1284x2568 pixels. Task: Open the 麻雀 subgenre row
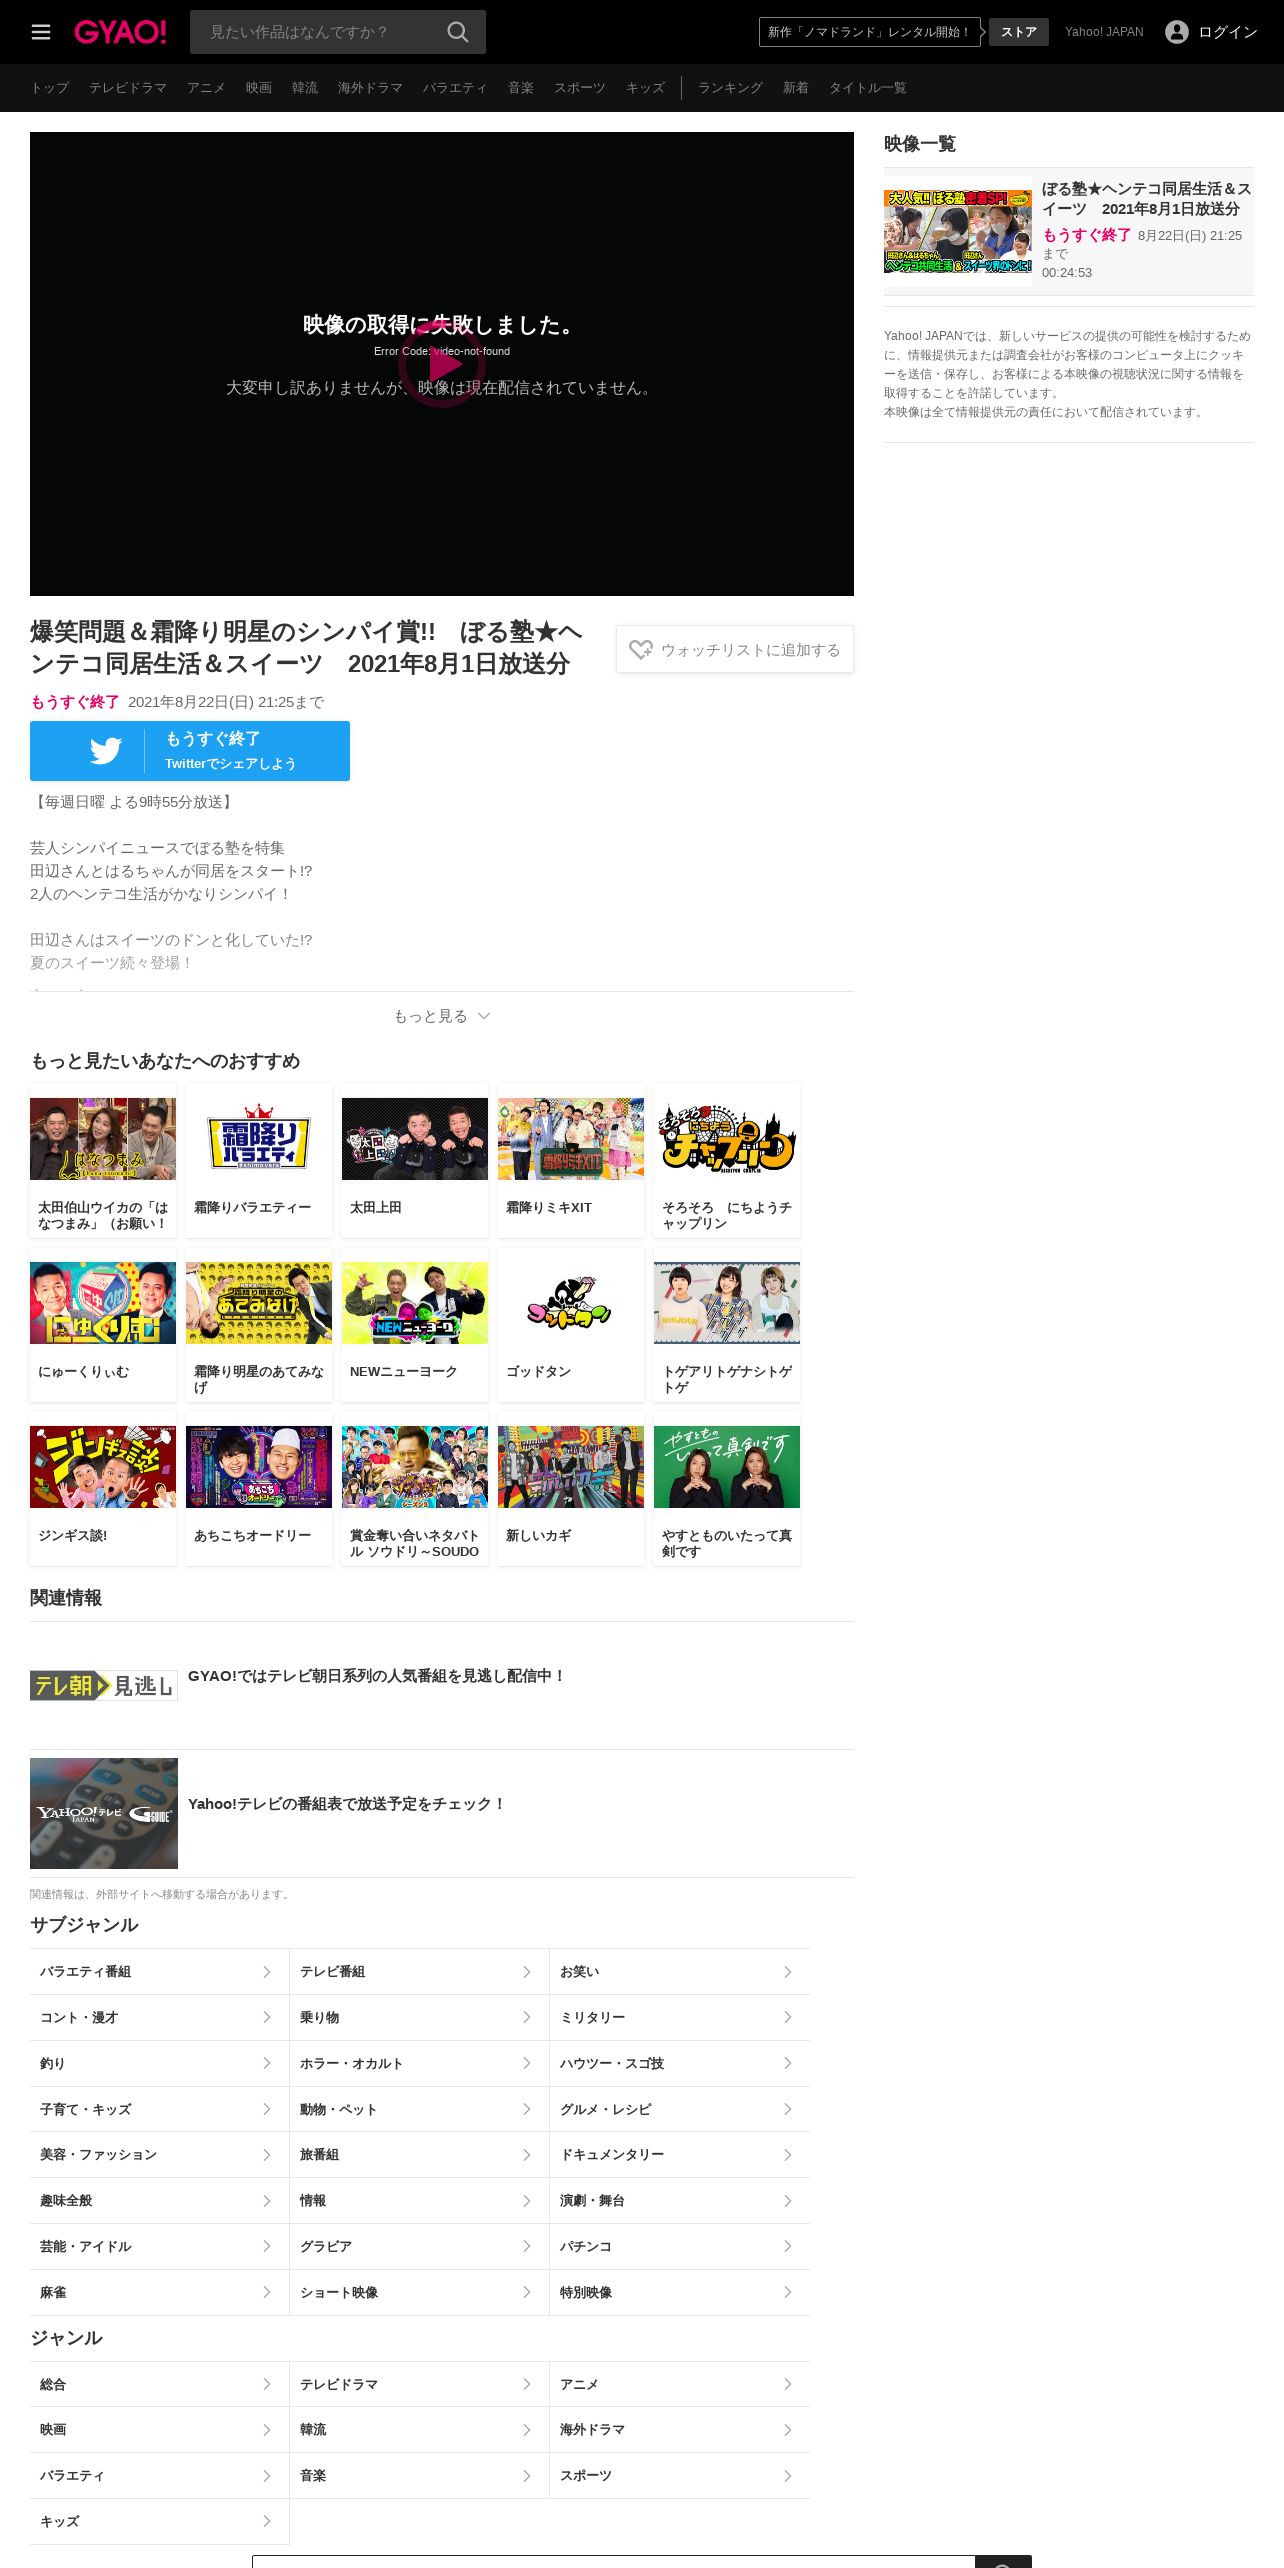point(159,2293)
